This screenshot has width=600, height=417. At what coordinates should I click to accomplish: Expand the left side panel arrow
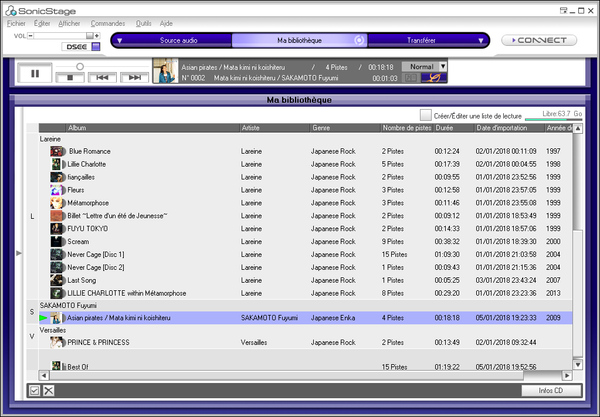click(x=19, y=254)
